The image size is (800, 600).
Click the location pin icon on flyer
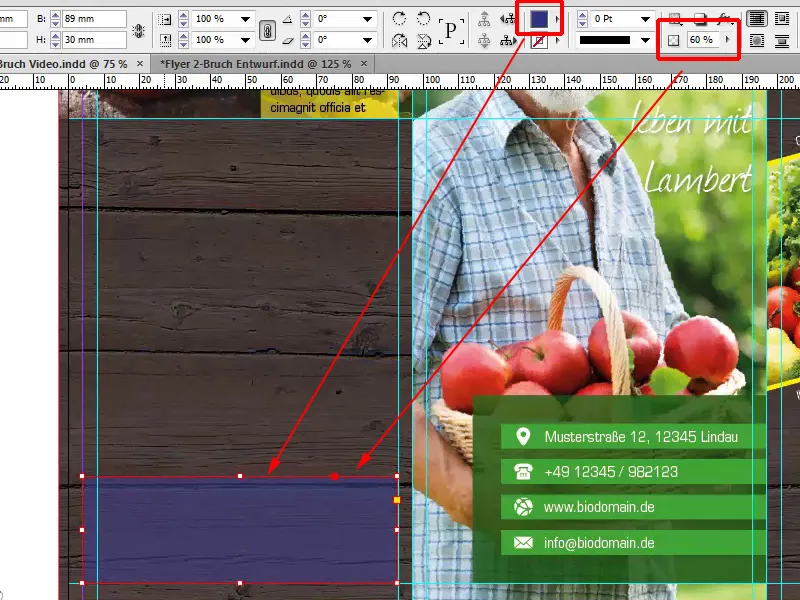[523, 437]
